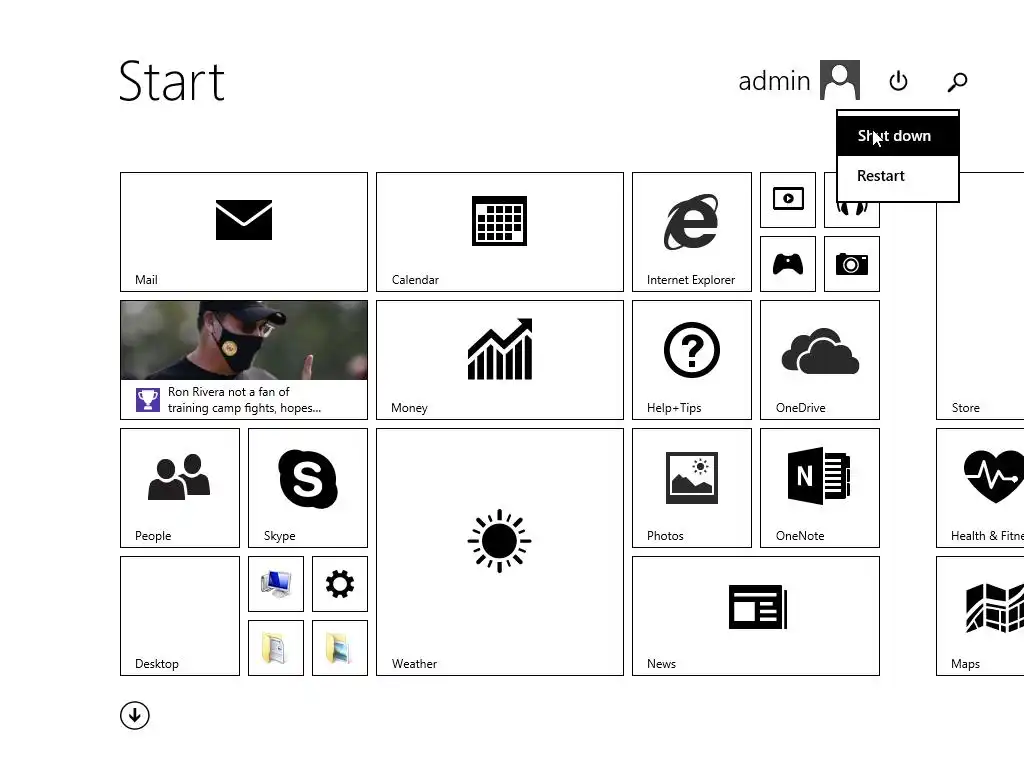The image size is (1024, 768).
Task: Click the search magnifier icon
Action: tap(957, 82)
